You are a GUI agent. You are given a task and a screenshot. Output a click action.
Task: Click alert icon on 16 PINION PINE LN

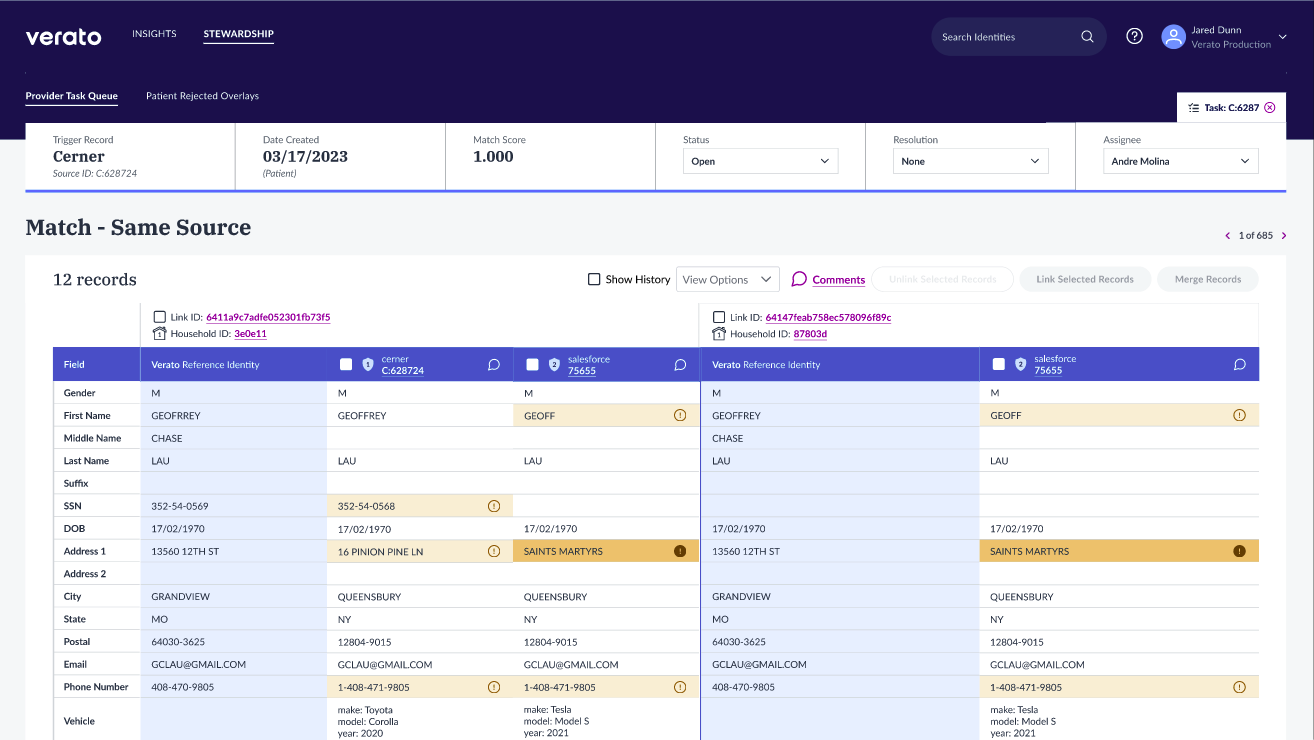(x=493, y=551)
